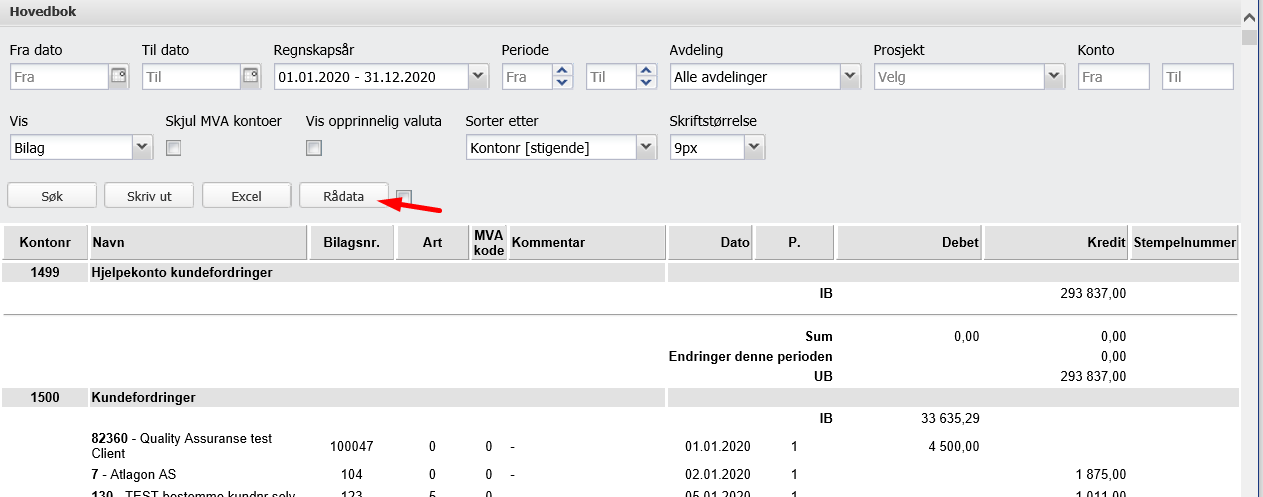
Task: Open the Avdeling dropdown list
Action: point(850,77)
